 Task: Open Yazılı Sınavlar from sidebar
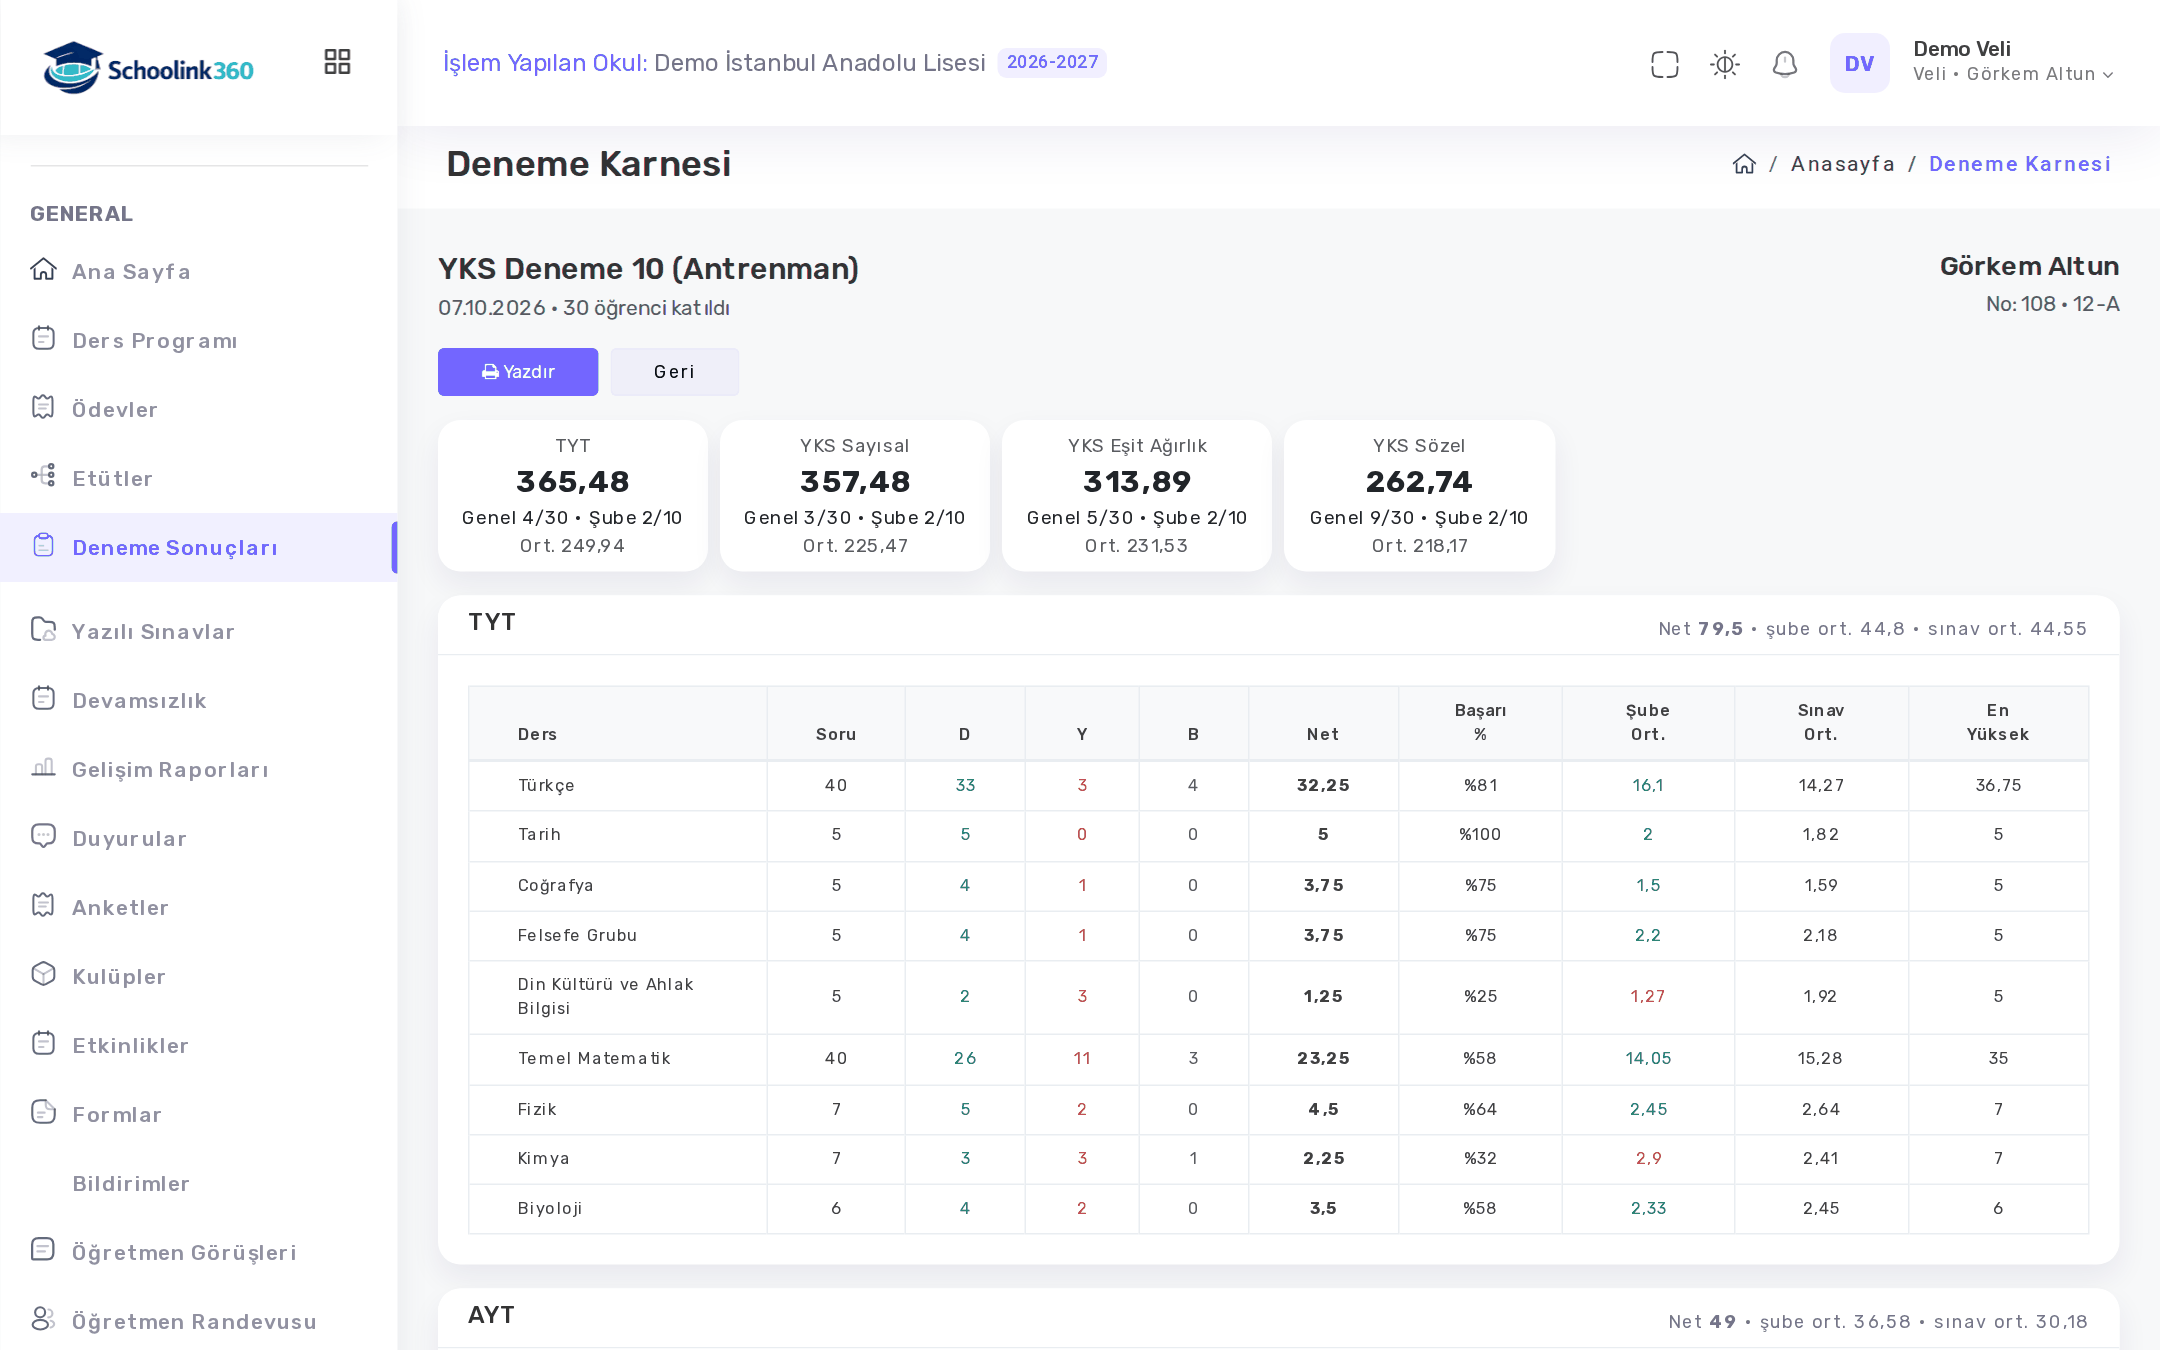198,631
